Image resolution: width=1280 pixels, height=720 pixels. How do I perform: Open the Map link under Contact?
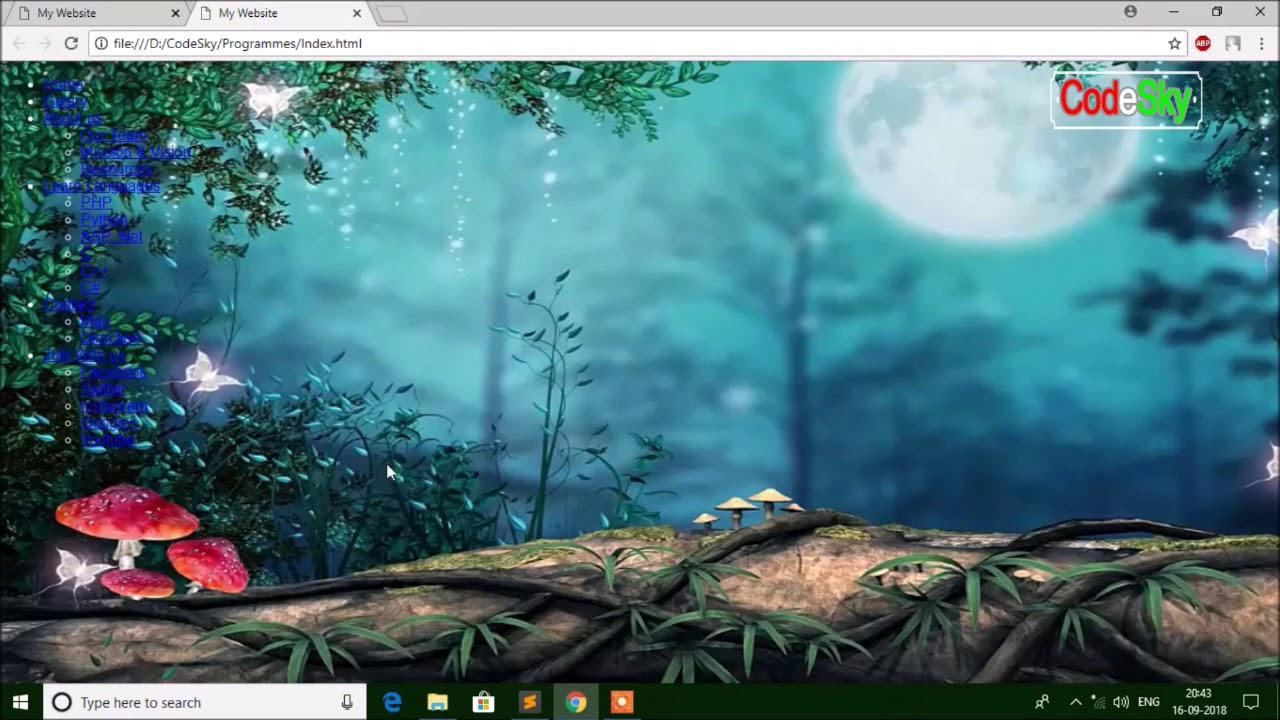point(94,322)
